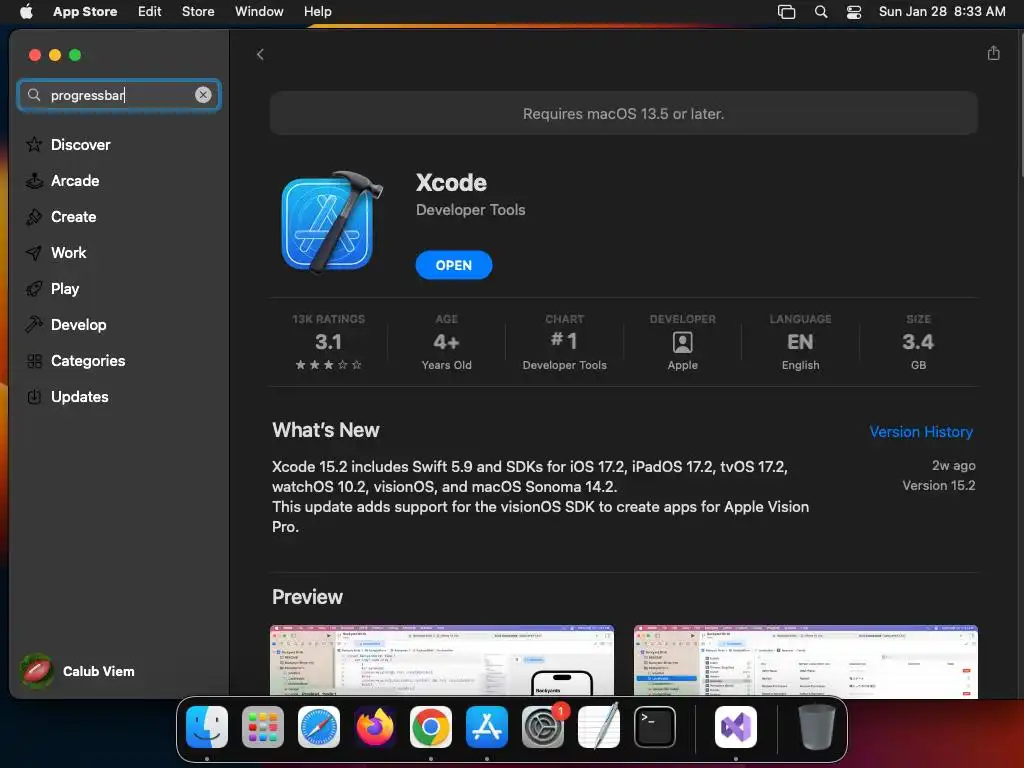Open Spotlight search in menu bar
The height and width of the screenshot is (768, 1024).
click(821, 12)
